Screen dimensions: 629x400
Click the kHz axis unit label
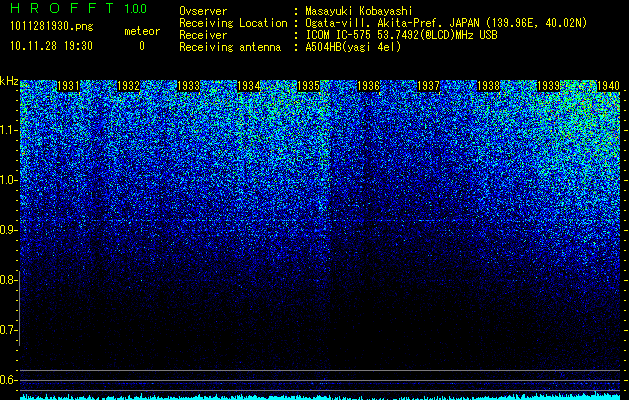(x=9, y=81)
